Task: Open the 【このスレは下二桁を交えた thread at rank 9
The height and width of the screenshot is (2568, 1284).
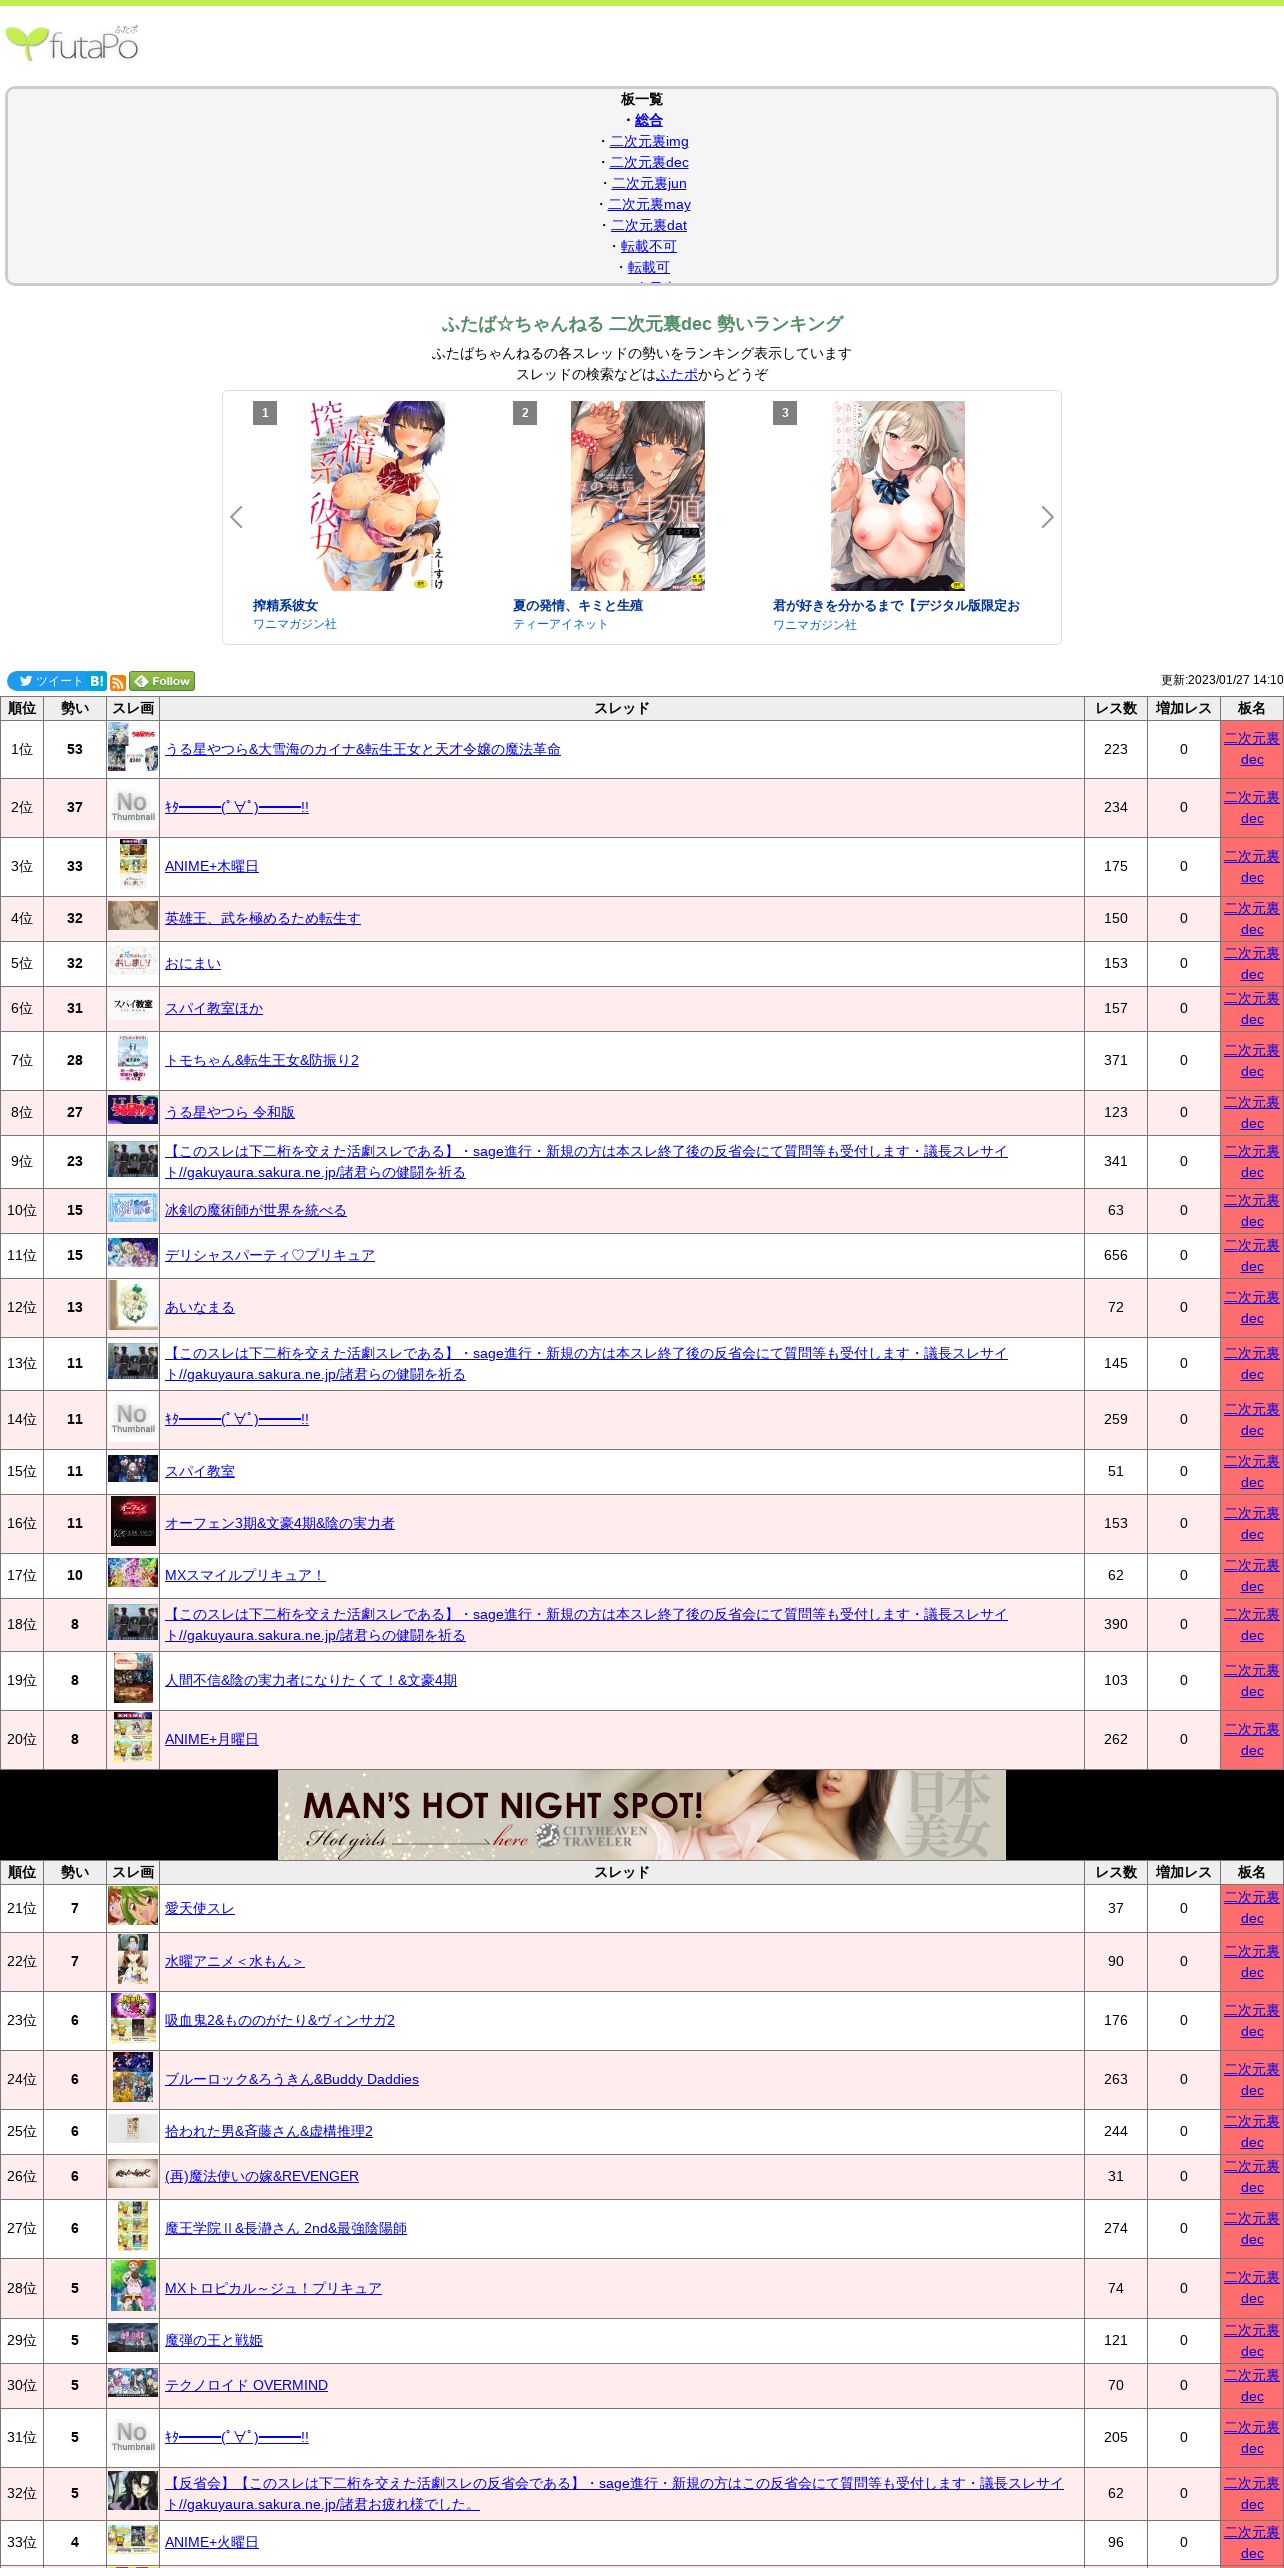Action: (586, 1161)
